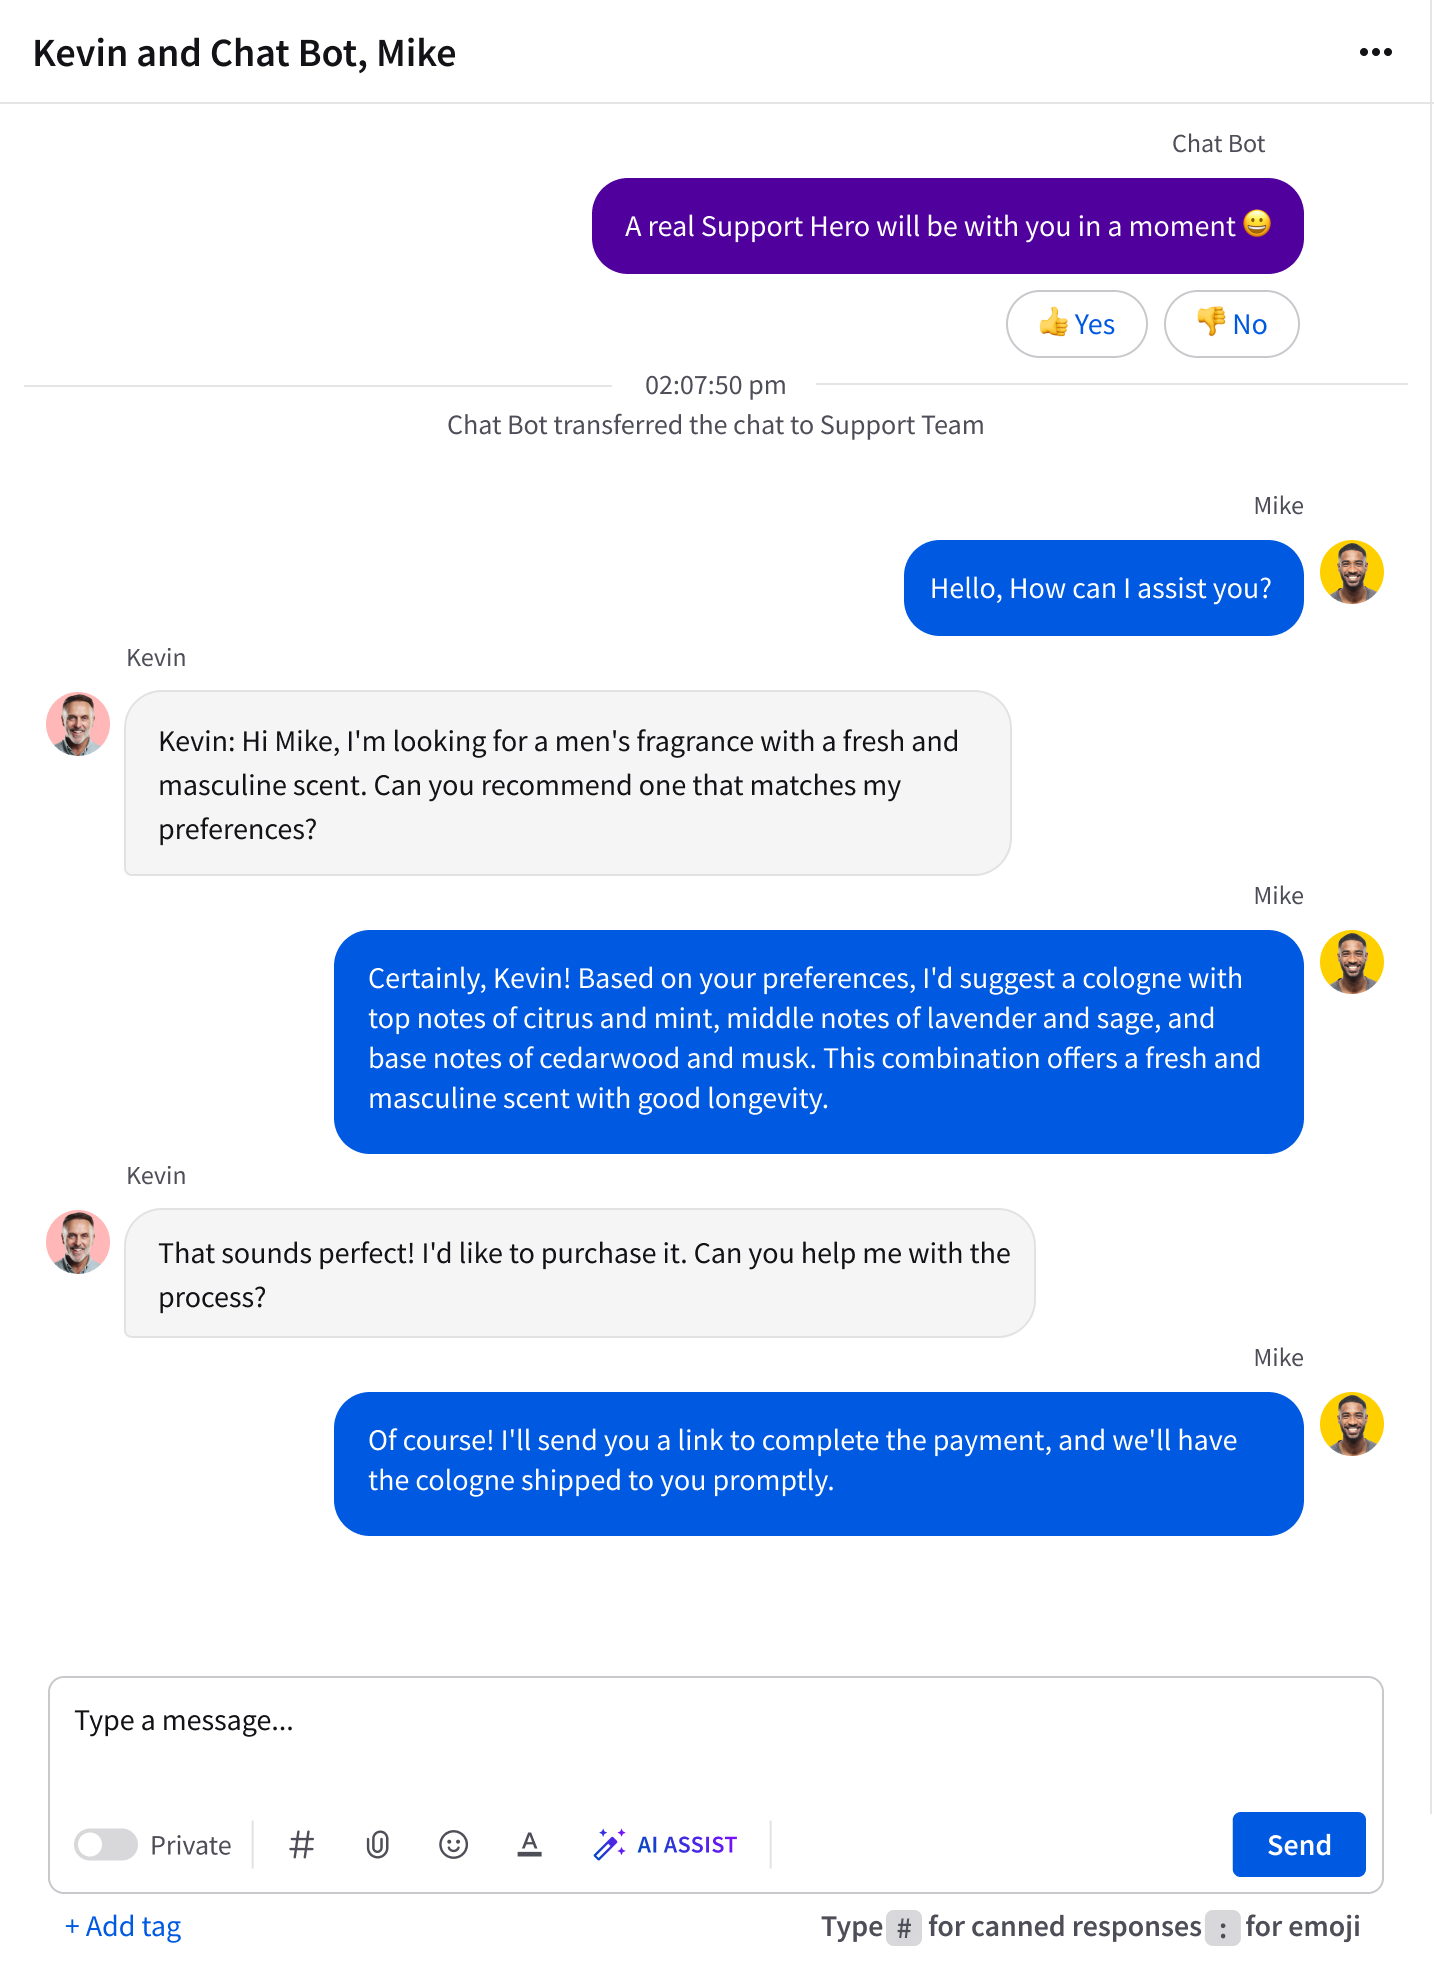Open the conversation options three-dot menu
This screenshot has height=1970, width=1434.
1376,52
